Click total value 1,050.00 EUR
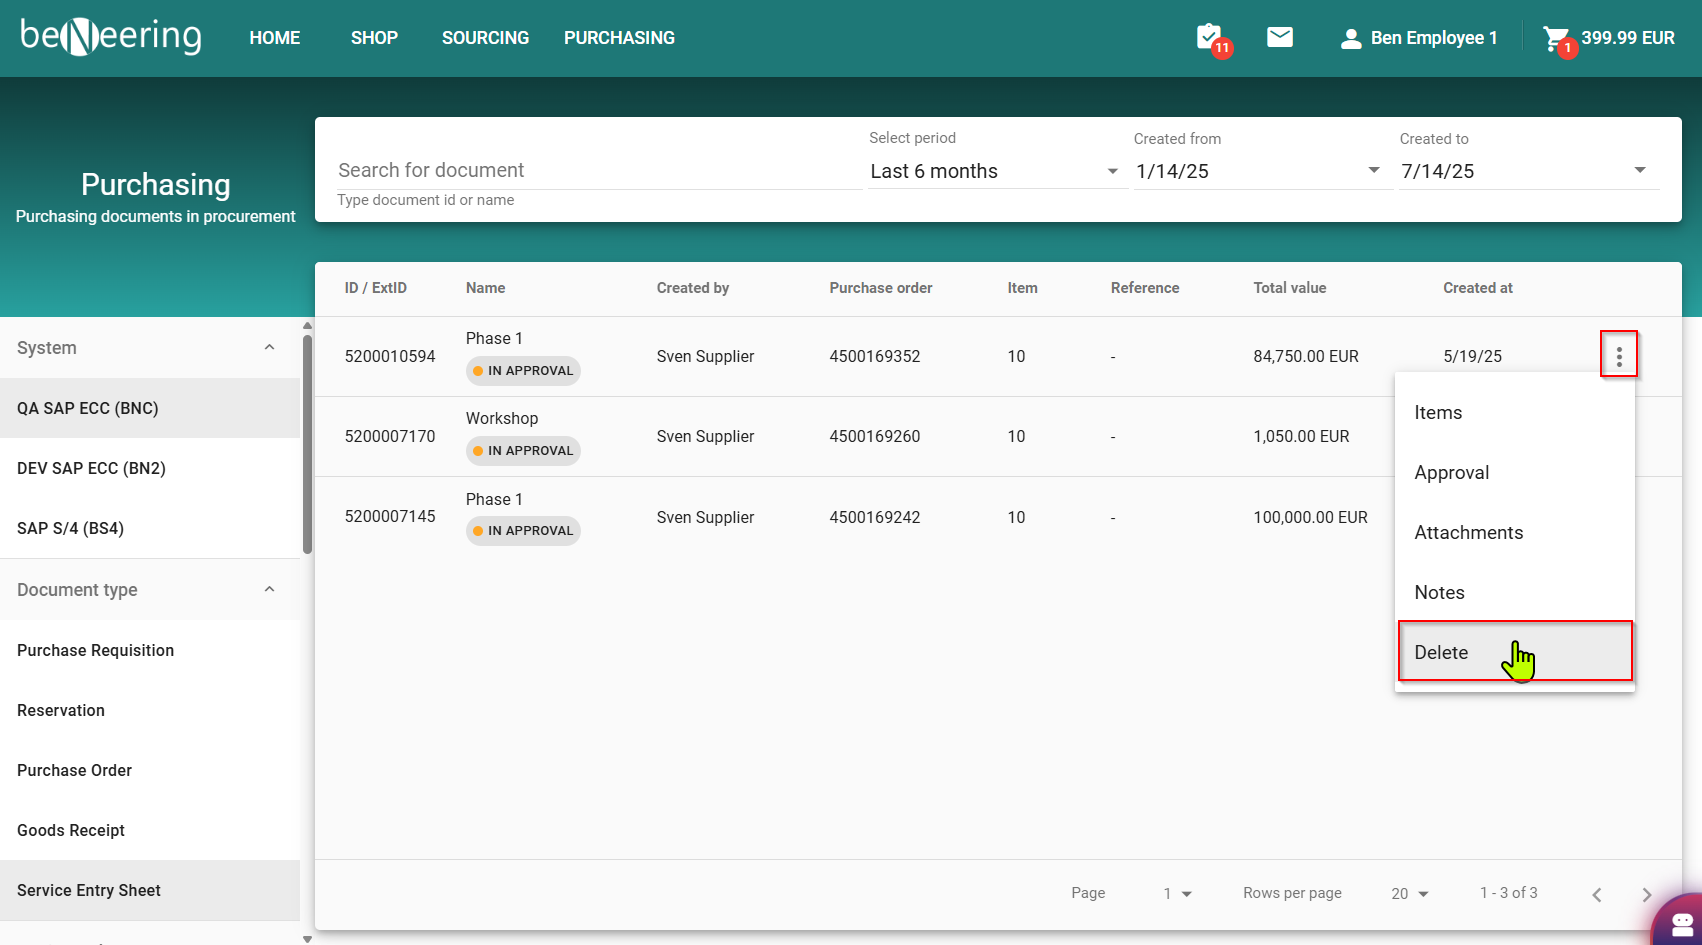This screenshot has width=1702, height=945. 1301,436
